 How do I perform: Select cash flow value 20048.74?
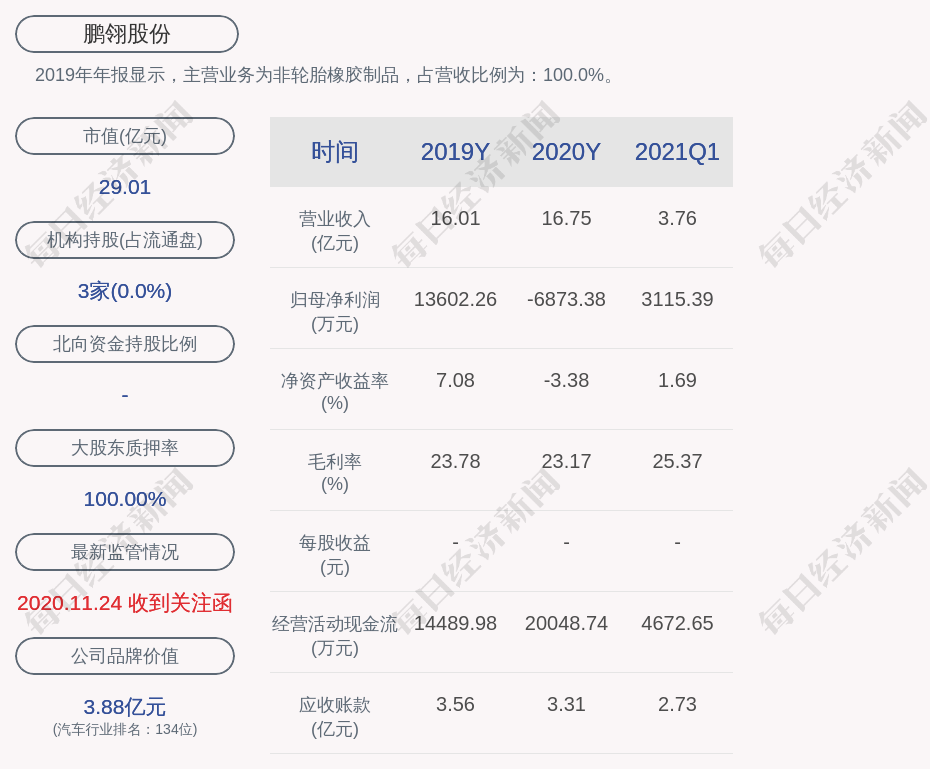tap(566, 623)
